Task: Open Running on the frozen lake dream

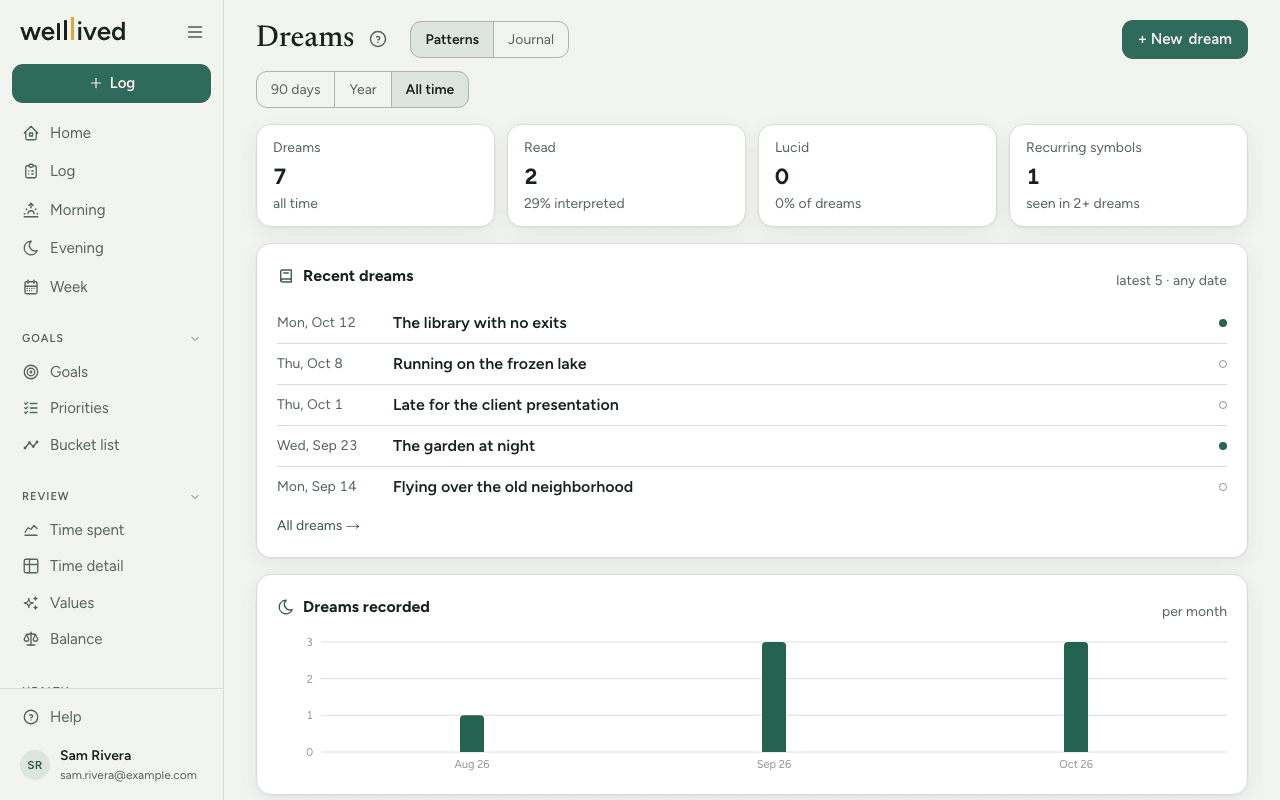Action: click(752, 364)
